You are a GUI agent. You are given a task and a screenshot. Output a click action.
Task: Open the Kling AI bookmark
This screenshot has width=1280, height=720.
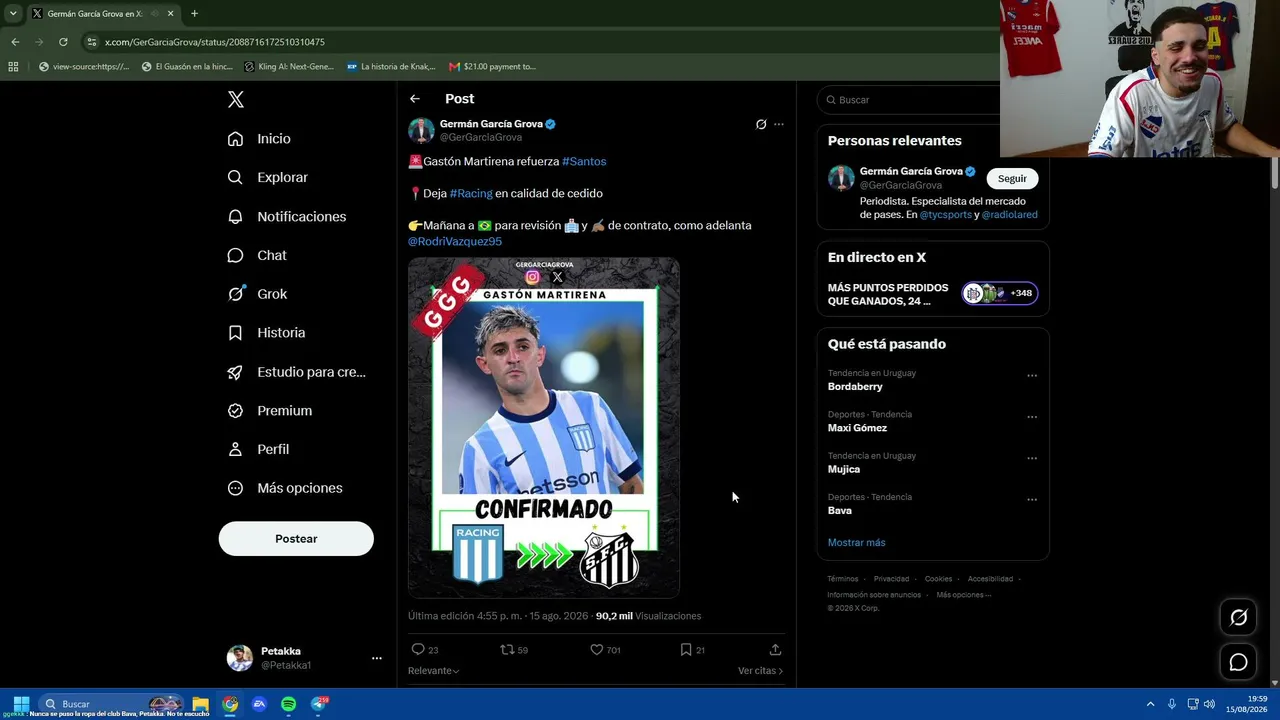(289, 67)
